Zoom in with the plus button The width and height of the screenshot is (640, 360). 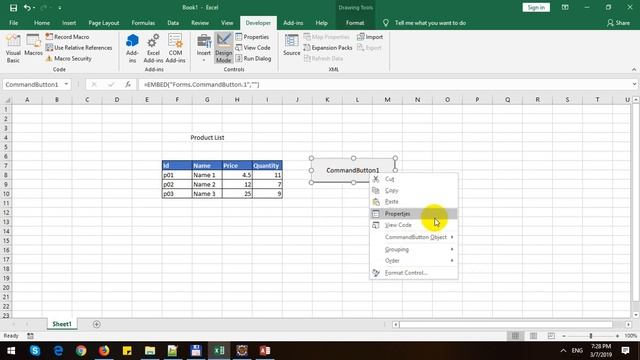[617, 336]
